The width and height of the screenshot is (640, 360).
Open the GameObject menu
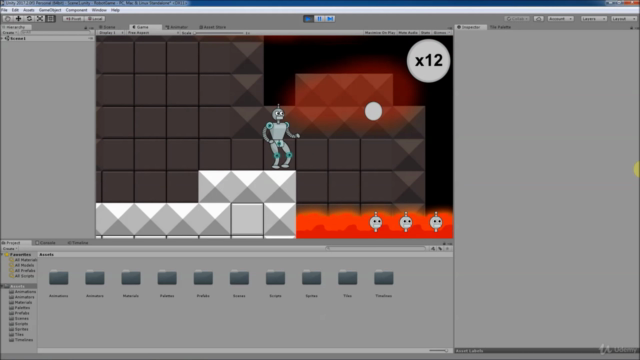[50, 10]
